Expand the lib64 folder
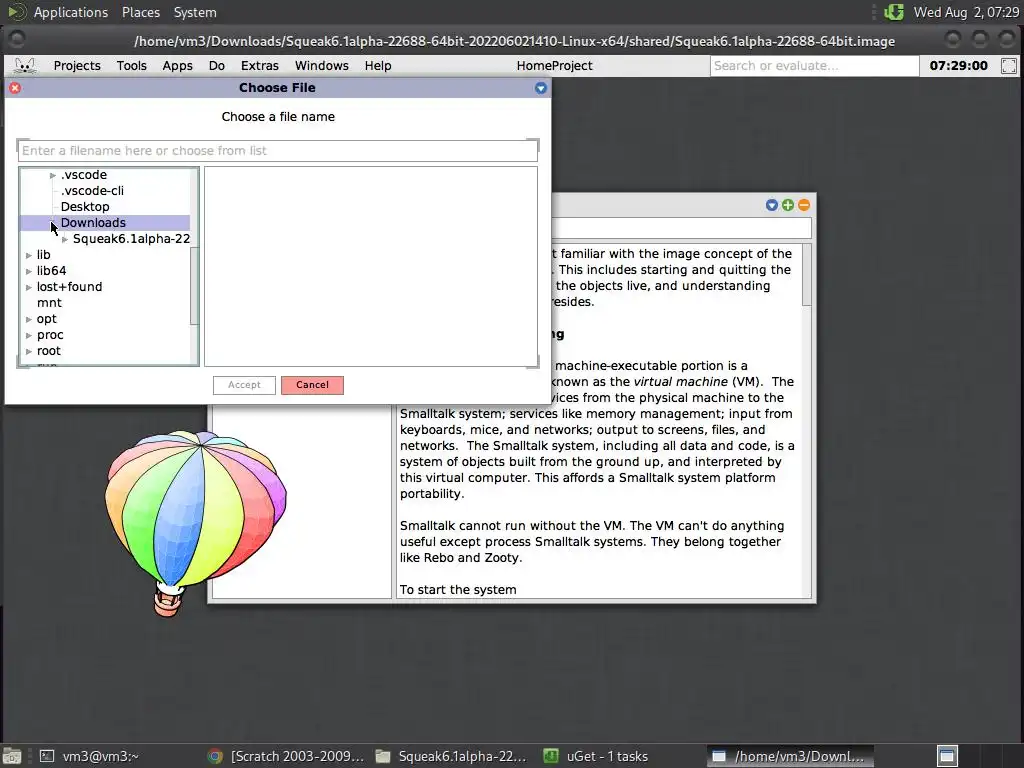 coord(29,271)
